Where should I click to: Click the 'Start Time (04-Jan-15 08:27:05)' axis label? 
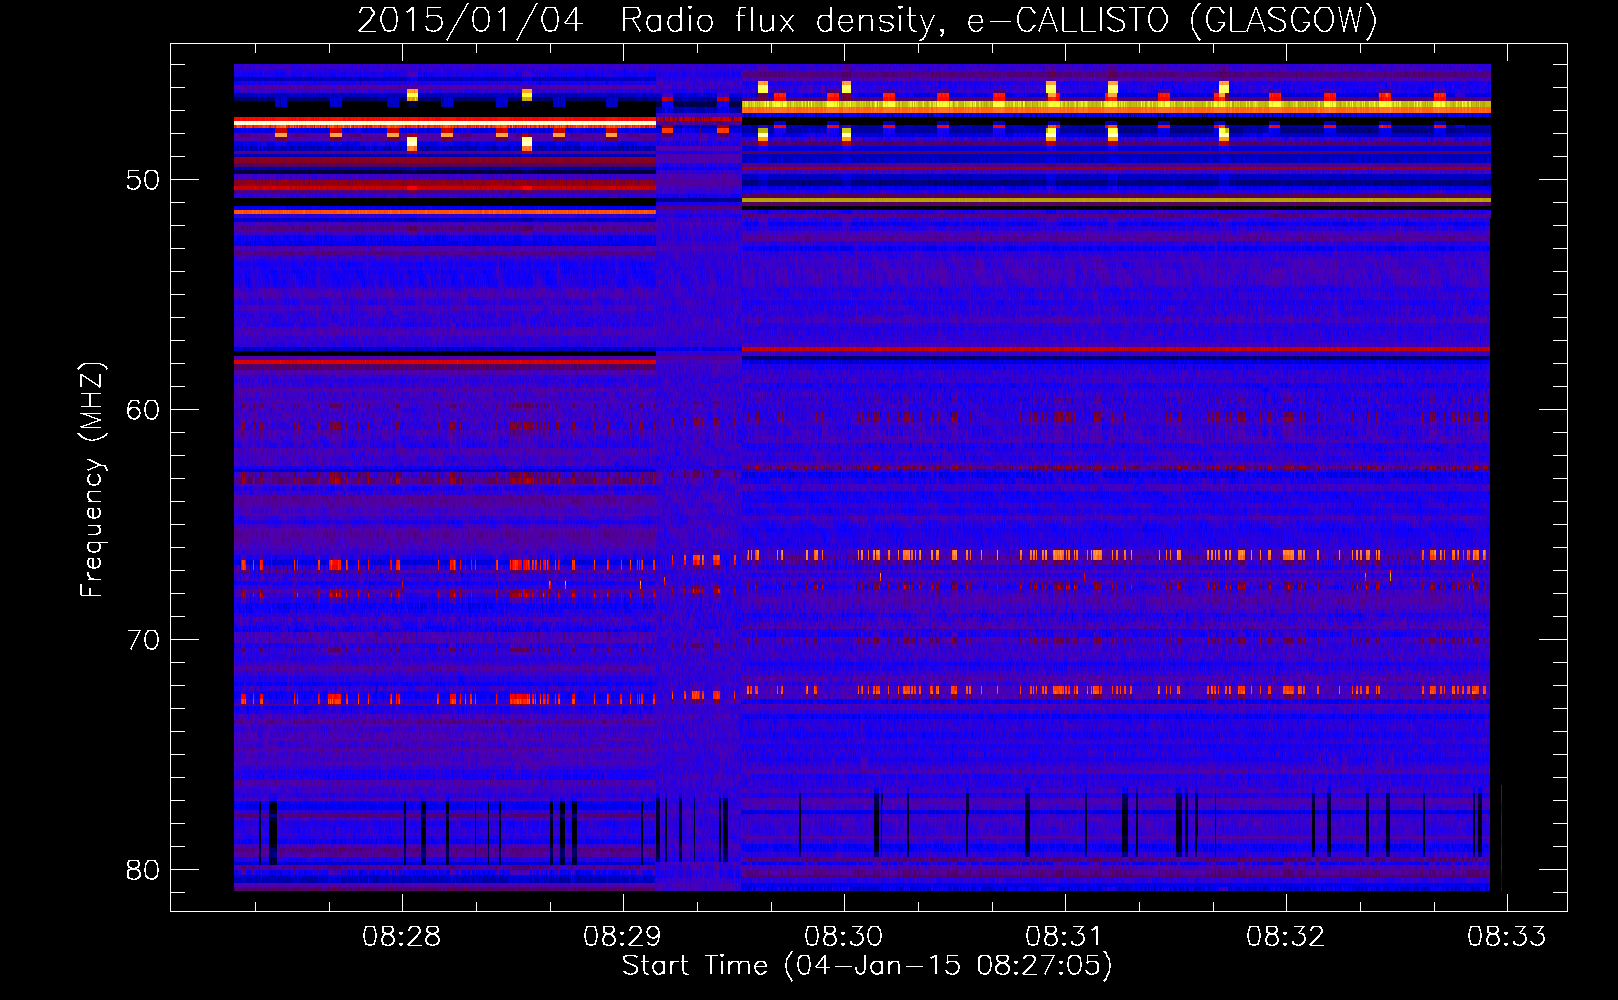click(x=867, y=966)
